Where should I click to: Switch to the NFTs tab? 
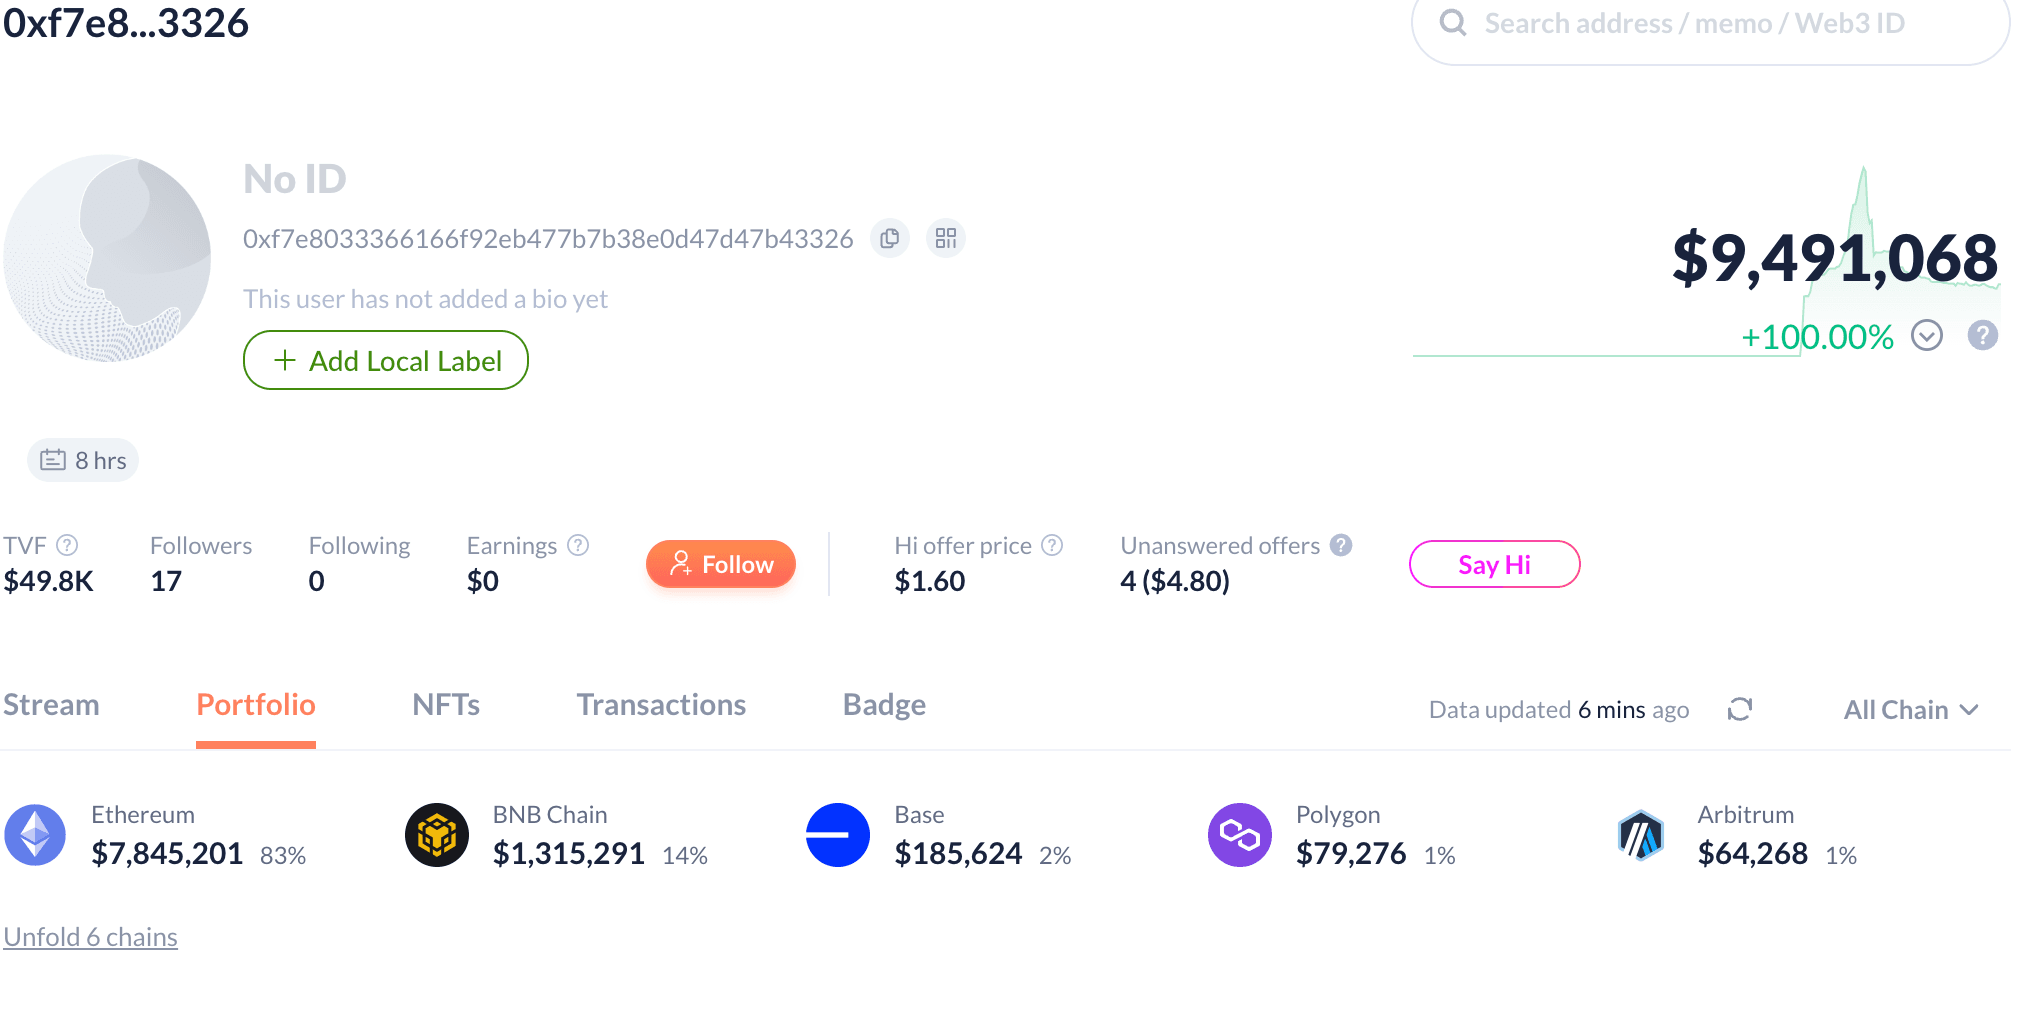click(446, 705)
